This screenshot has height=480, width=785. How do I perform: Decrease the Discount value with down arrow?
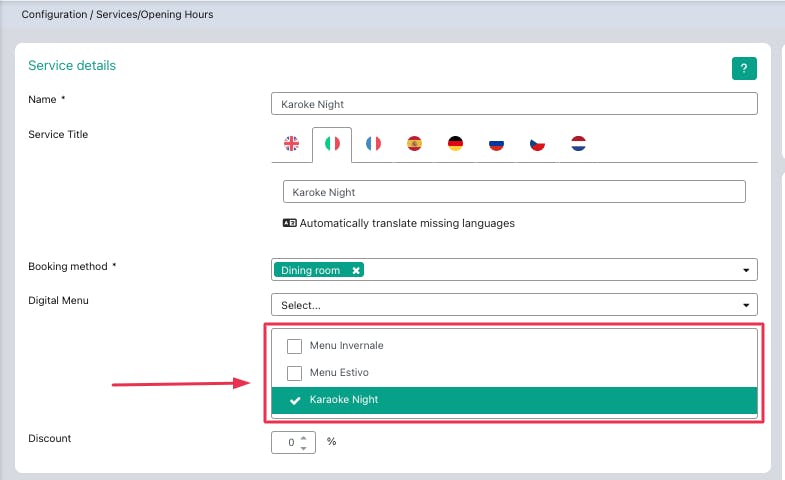[305, 447]
